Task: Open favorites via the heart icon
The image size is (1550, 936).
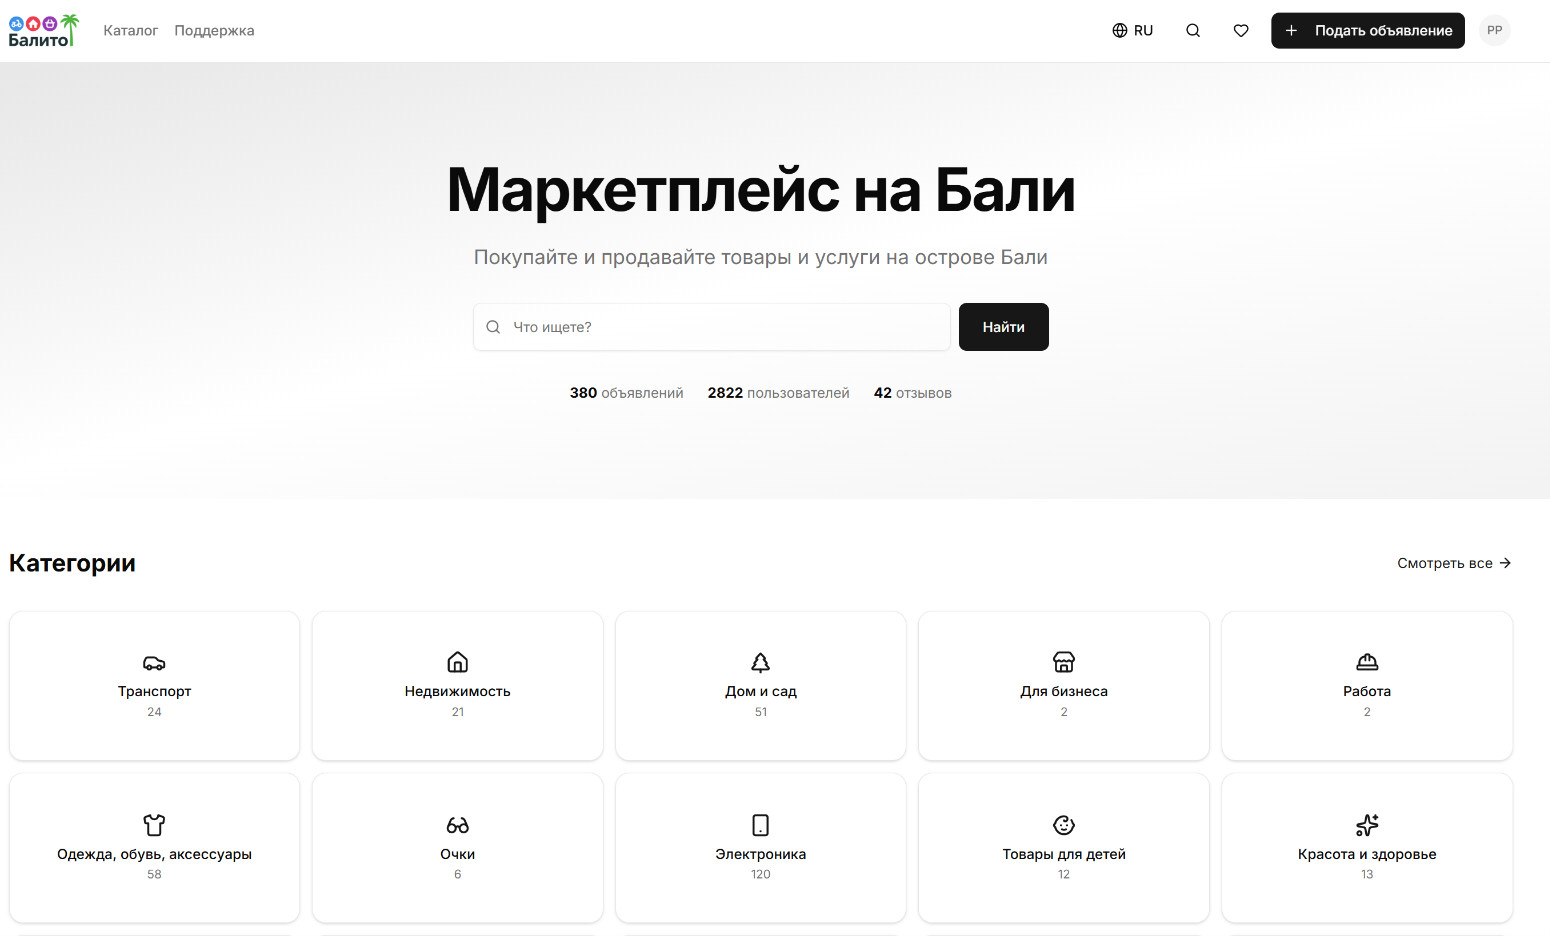Action: 1241,31
